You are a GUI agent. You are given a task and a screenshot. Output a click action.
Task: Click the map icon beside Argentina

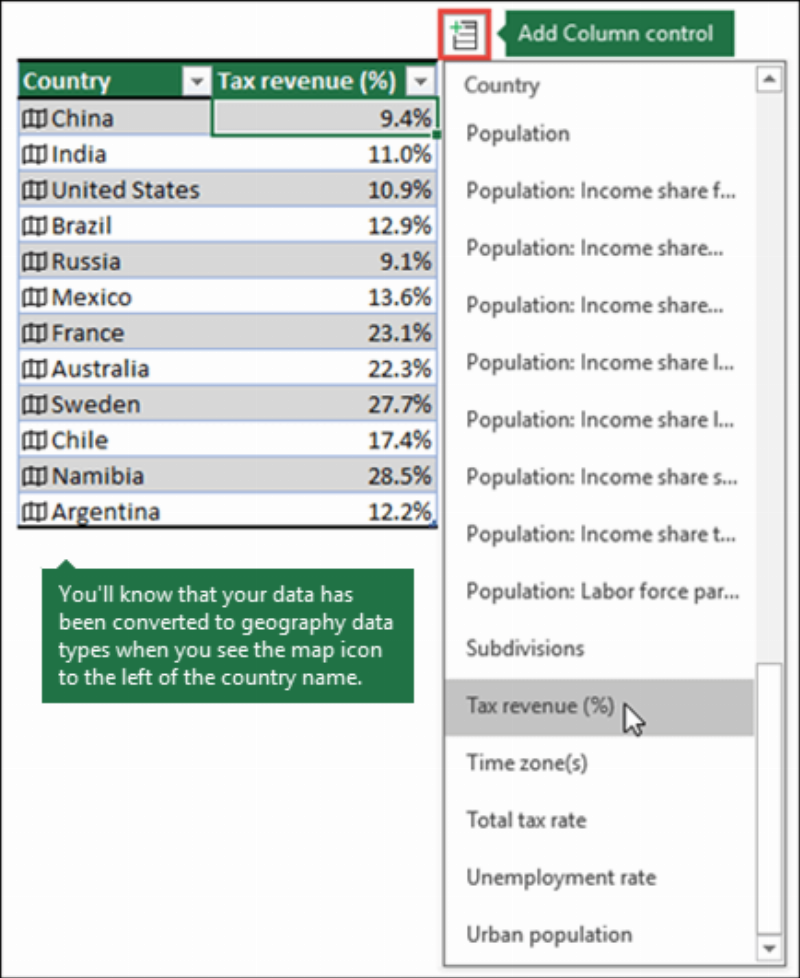coord(34,512)
